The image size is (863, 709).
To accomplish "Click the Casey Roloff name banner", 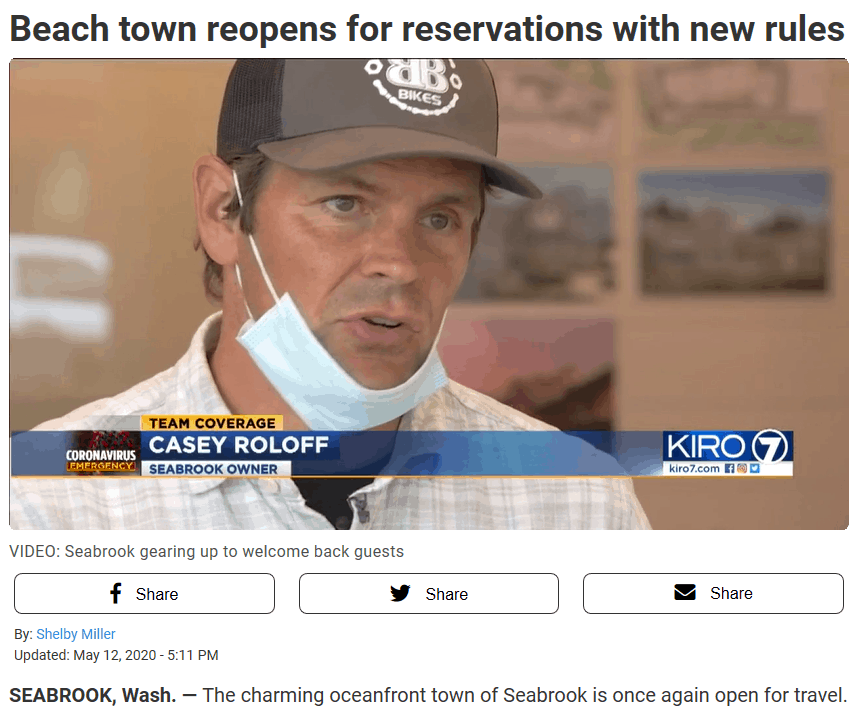I will pos(238,445).
